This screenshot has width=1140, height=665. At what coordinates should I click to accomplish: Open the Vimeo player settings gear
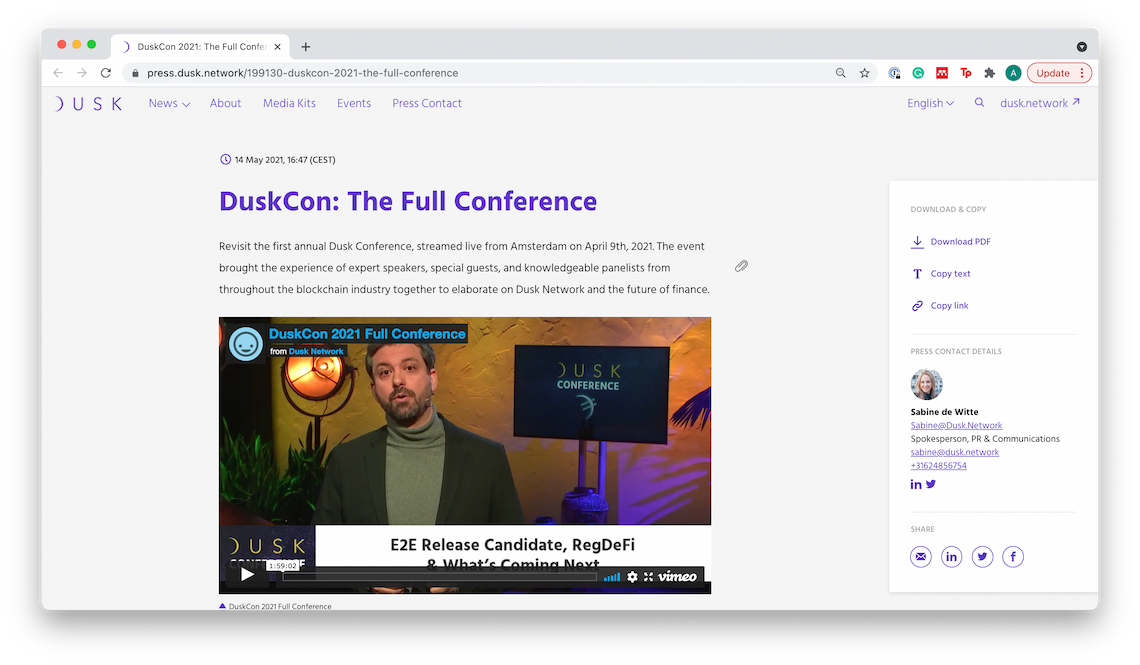click(x=632, y=577)
